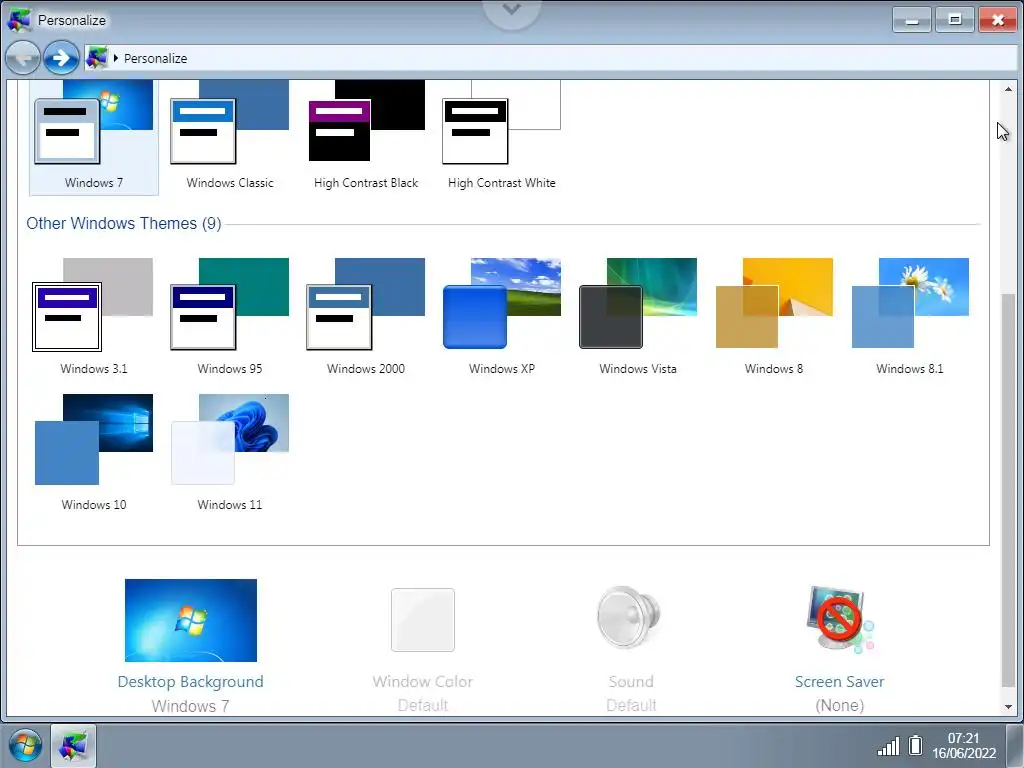Pick the Windows 2000 theme icon
The width and height of the screenshot is (1024, 768).
click(x=366, y=305)
